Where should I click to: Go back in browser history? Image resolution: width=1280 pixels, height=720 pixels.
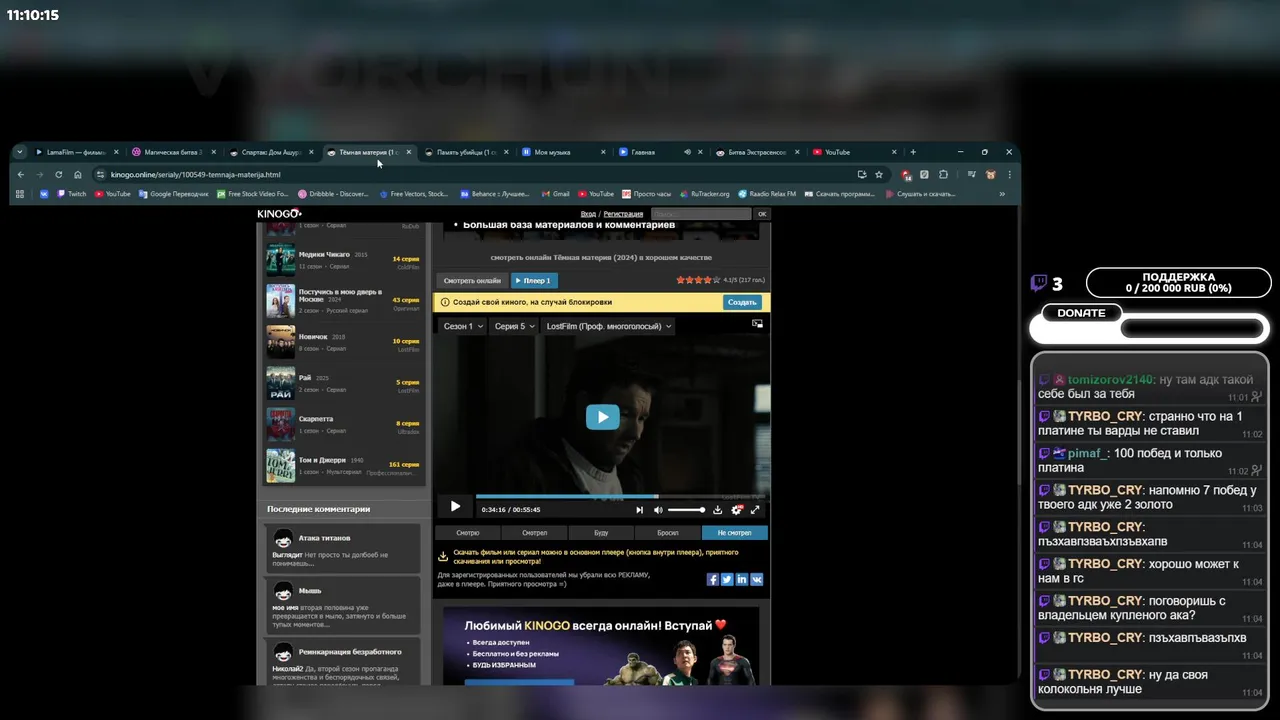[x=21, y=174]
